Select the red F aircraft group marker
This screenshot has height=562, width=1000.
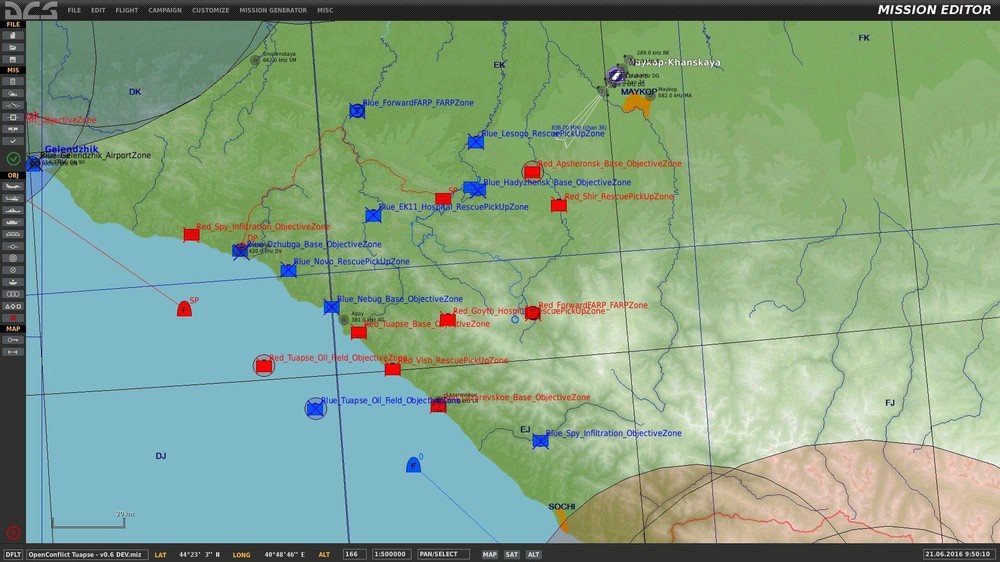pyautogui.click(x=184, y=309)
